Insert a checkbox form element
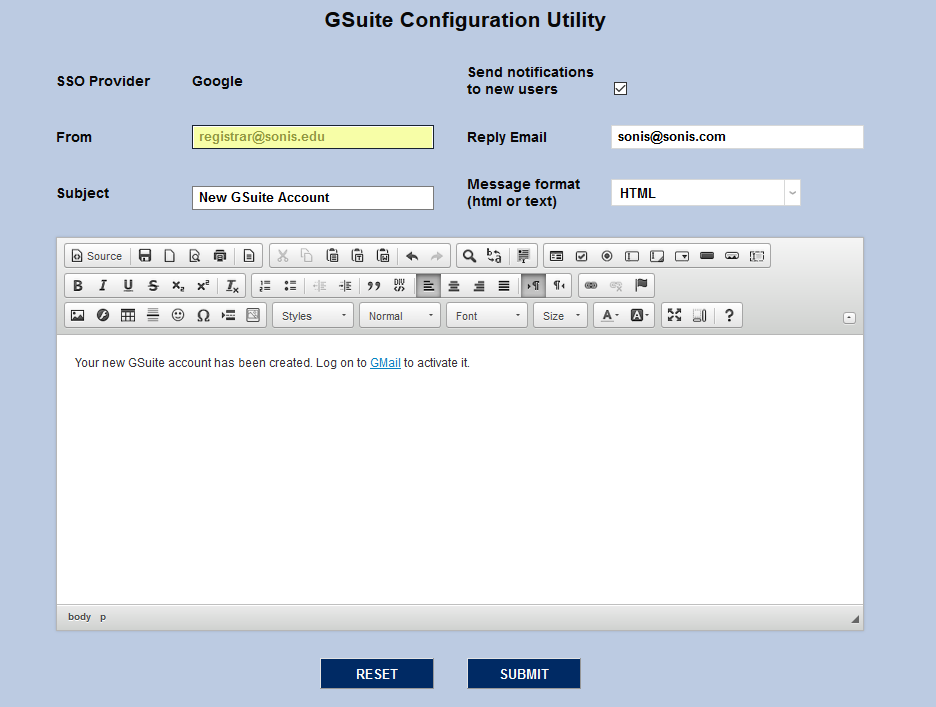This screenshot has width=936, height=707. pos(582,255)
